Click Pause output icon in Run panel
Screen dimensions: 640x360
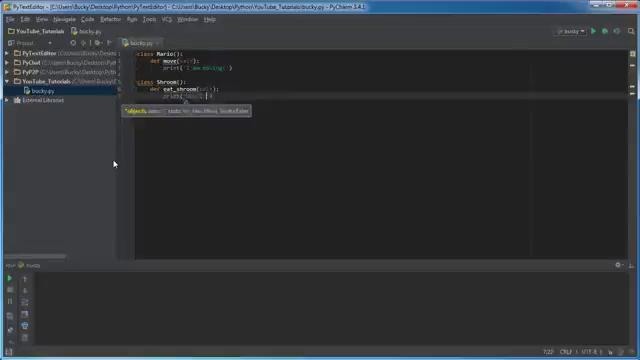point(10,302)
